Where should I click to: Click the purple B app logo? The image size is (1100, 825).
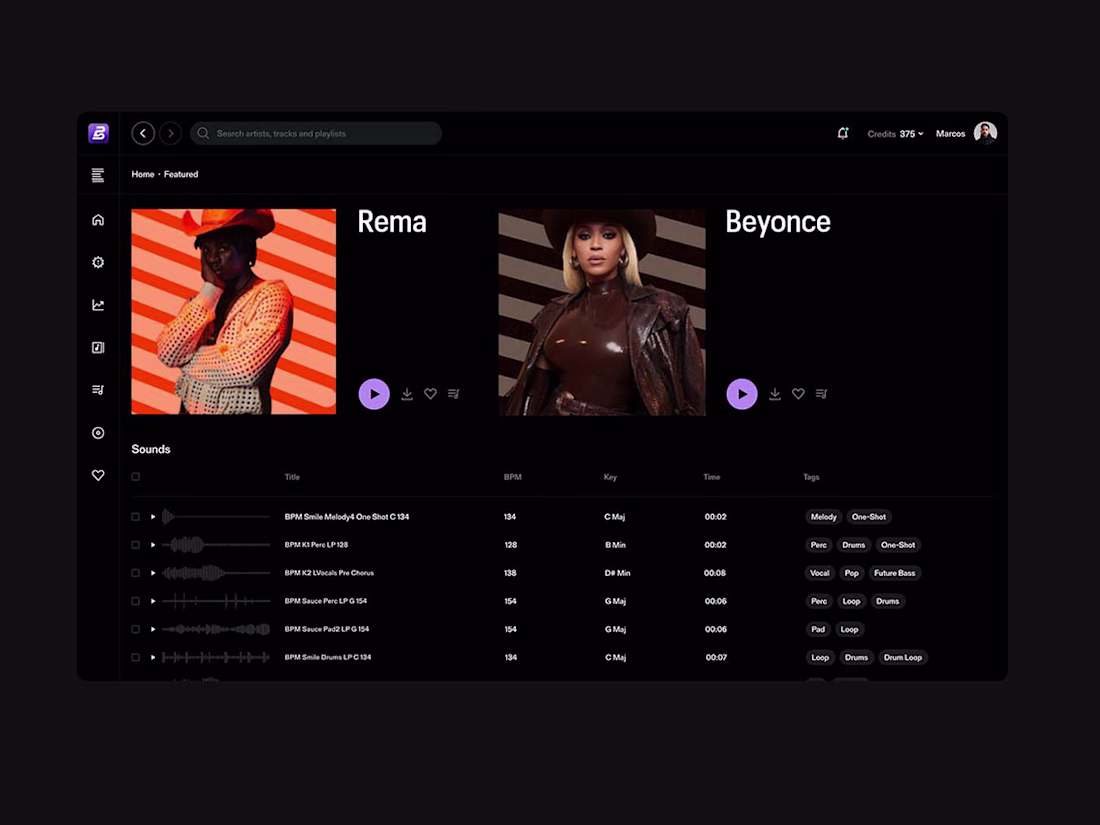coord(98,133)
